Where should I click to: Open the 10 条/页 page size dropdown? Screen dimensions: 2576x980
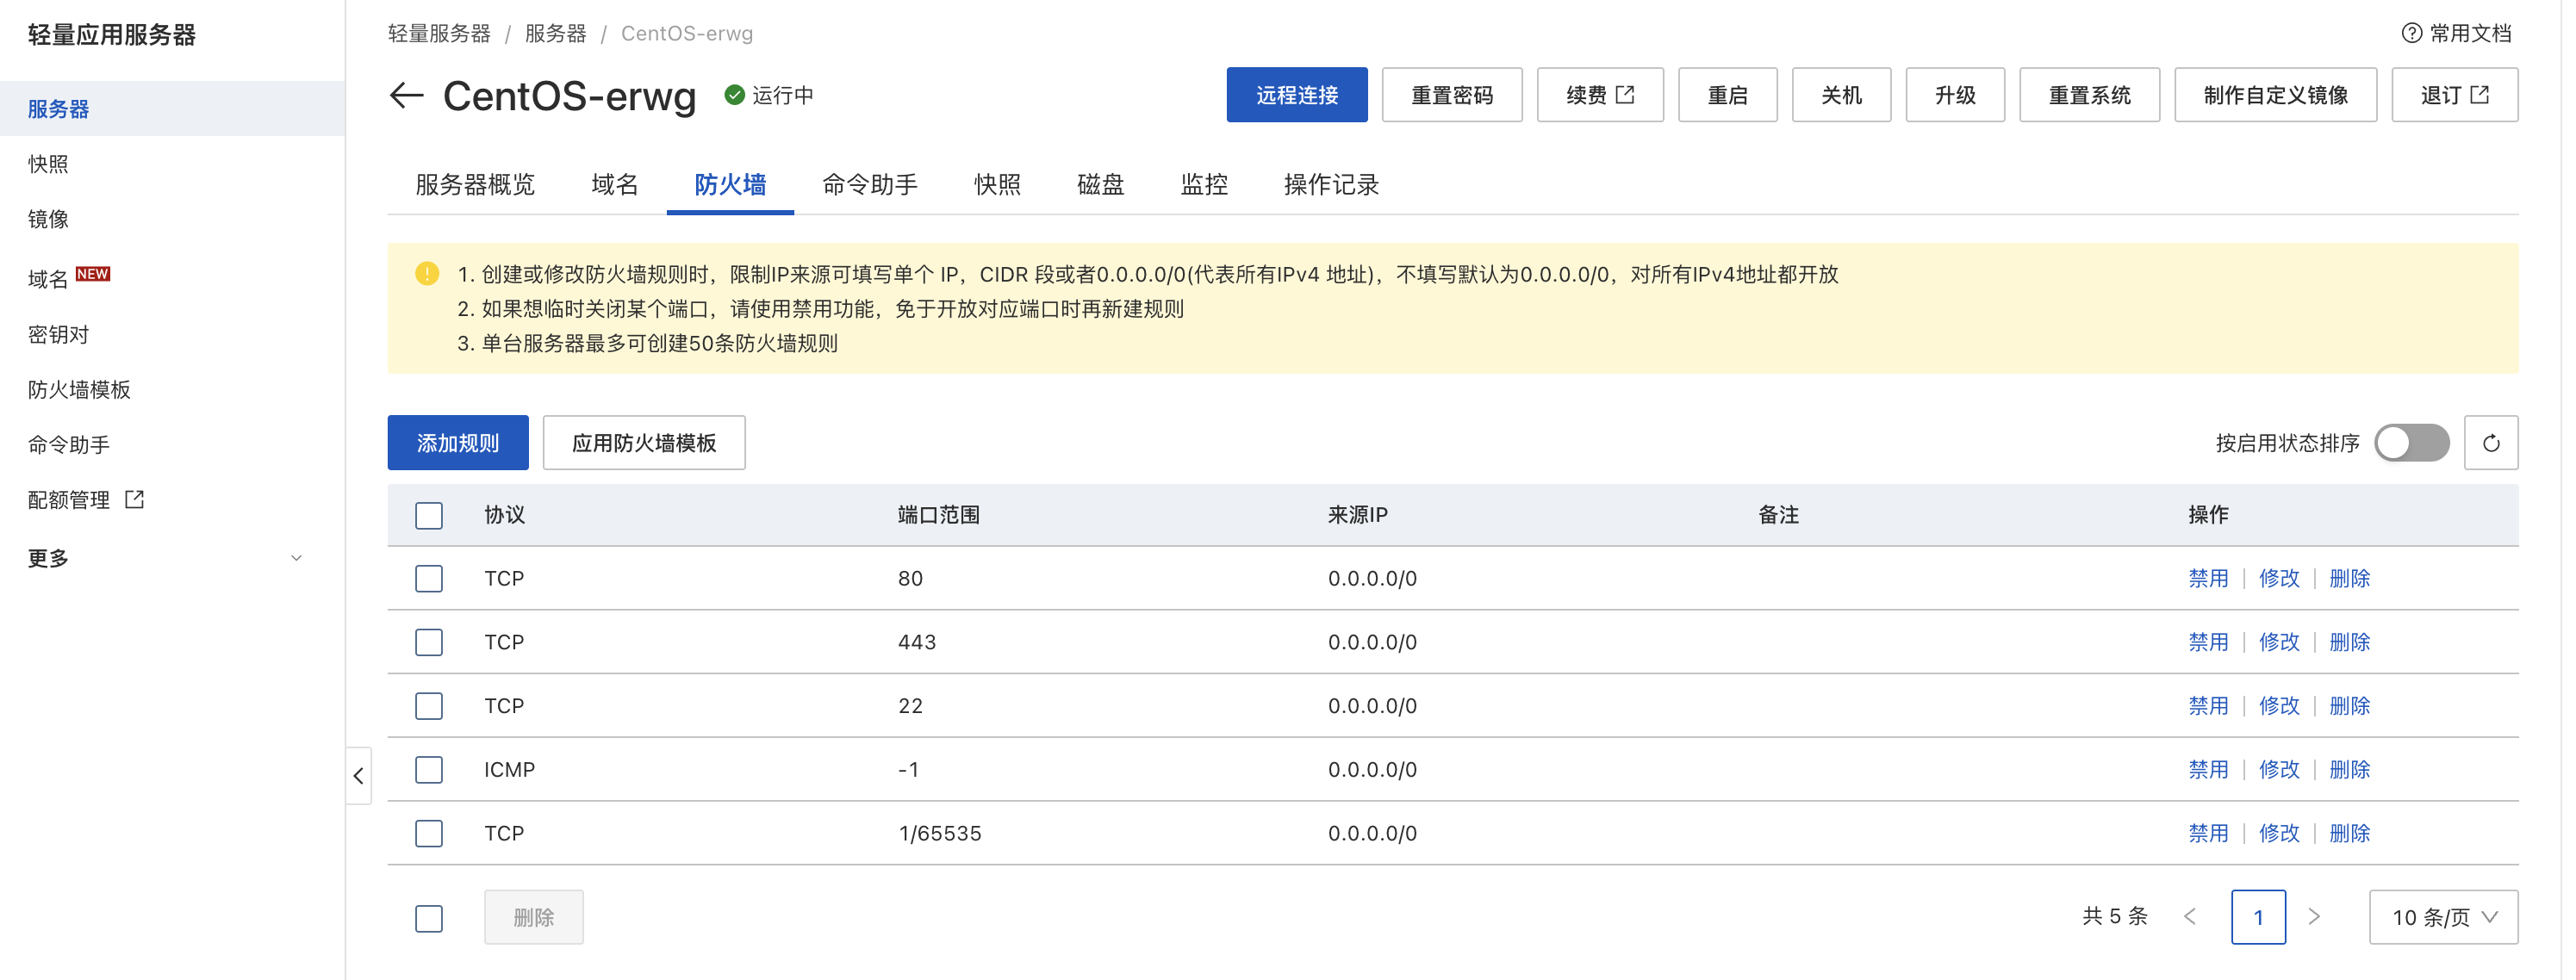2443,917
